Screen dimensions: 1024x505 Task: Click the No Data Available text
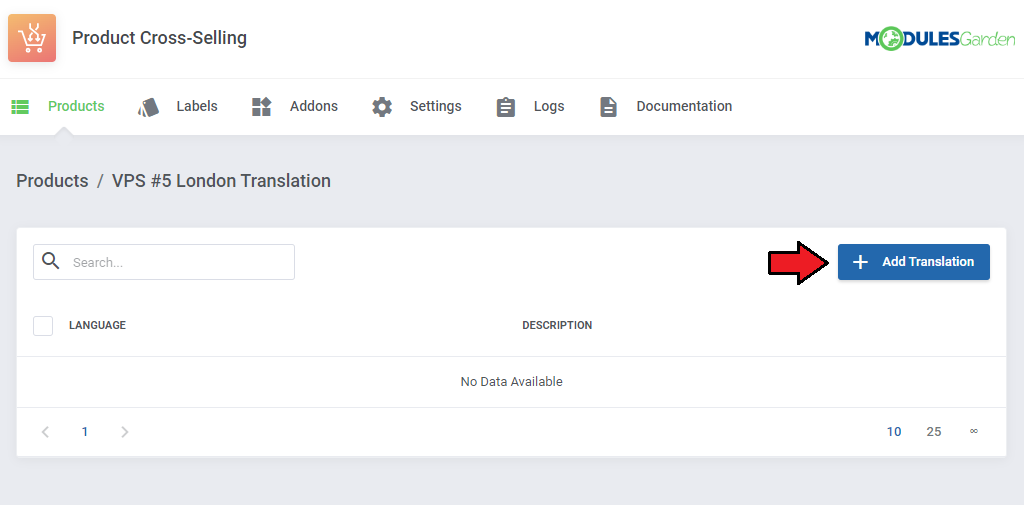pyautogui.click(x=511, y=382)
